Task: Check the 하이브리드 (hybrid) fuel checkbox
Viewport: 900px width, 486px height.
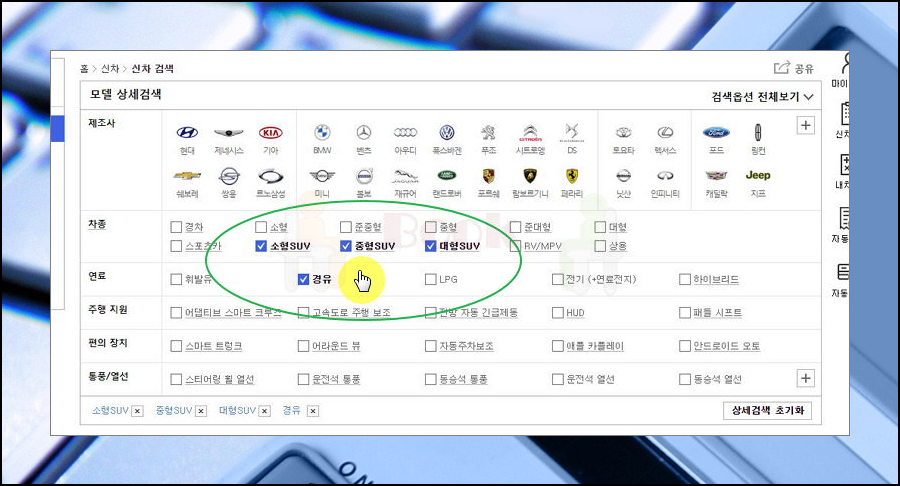Action: click(x=685, y=279)
